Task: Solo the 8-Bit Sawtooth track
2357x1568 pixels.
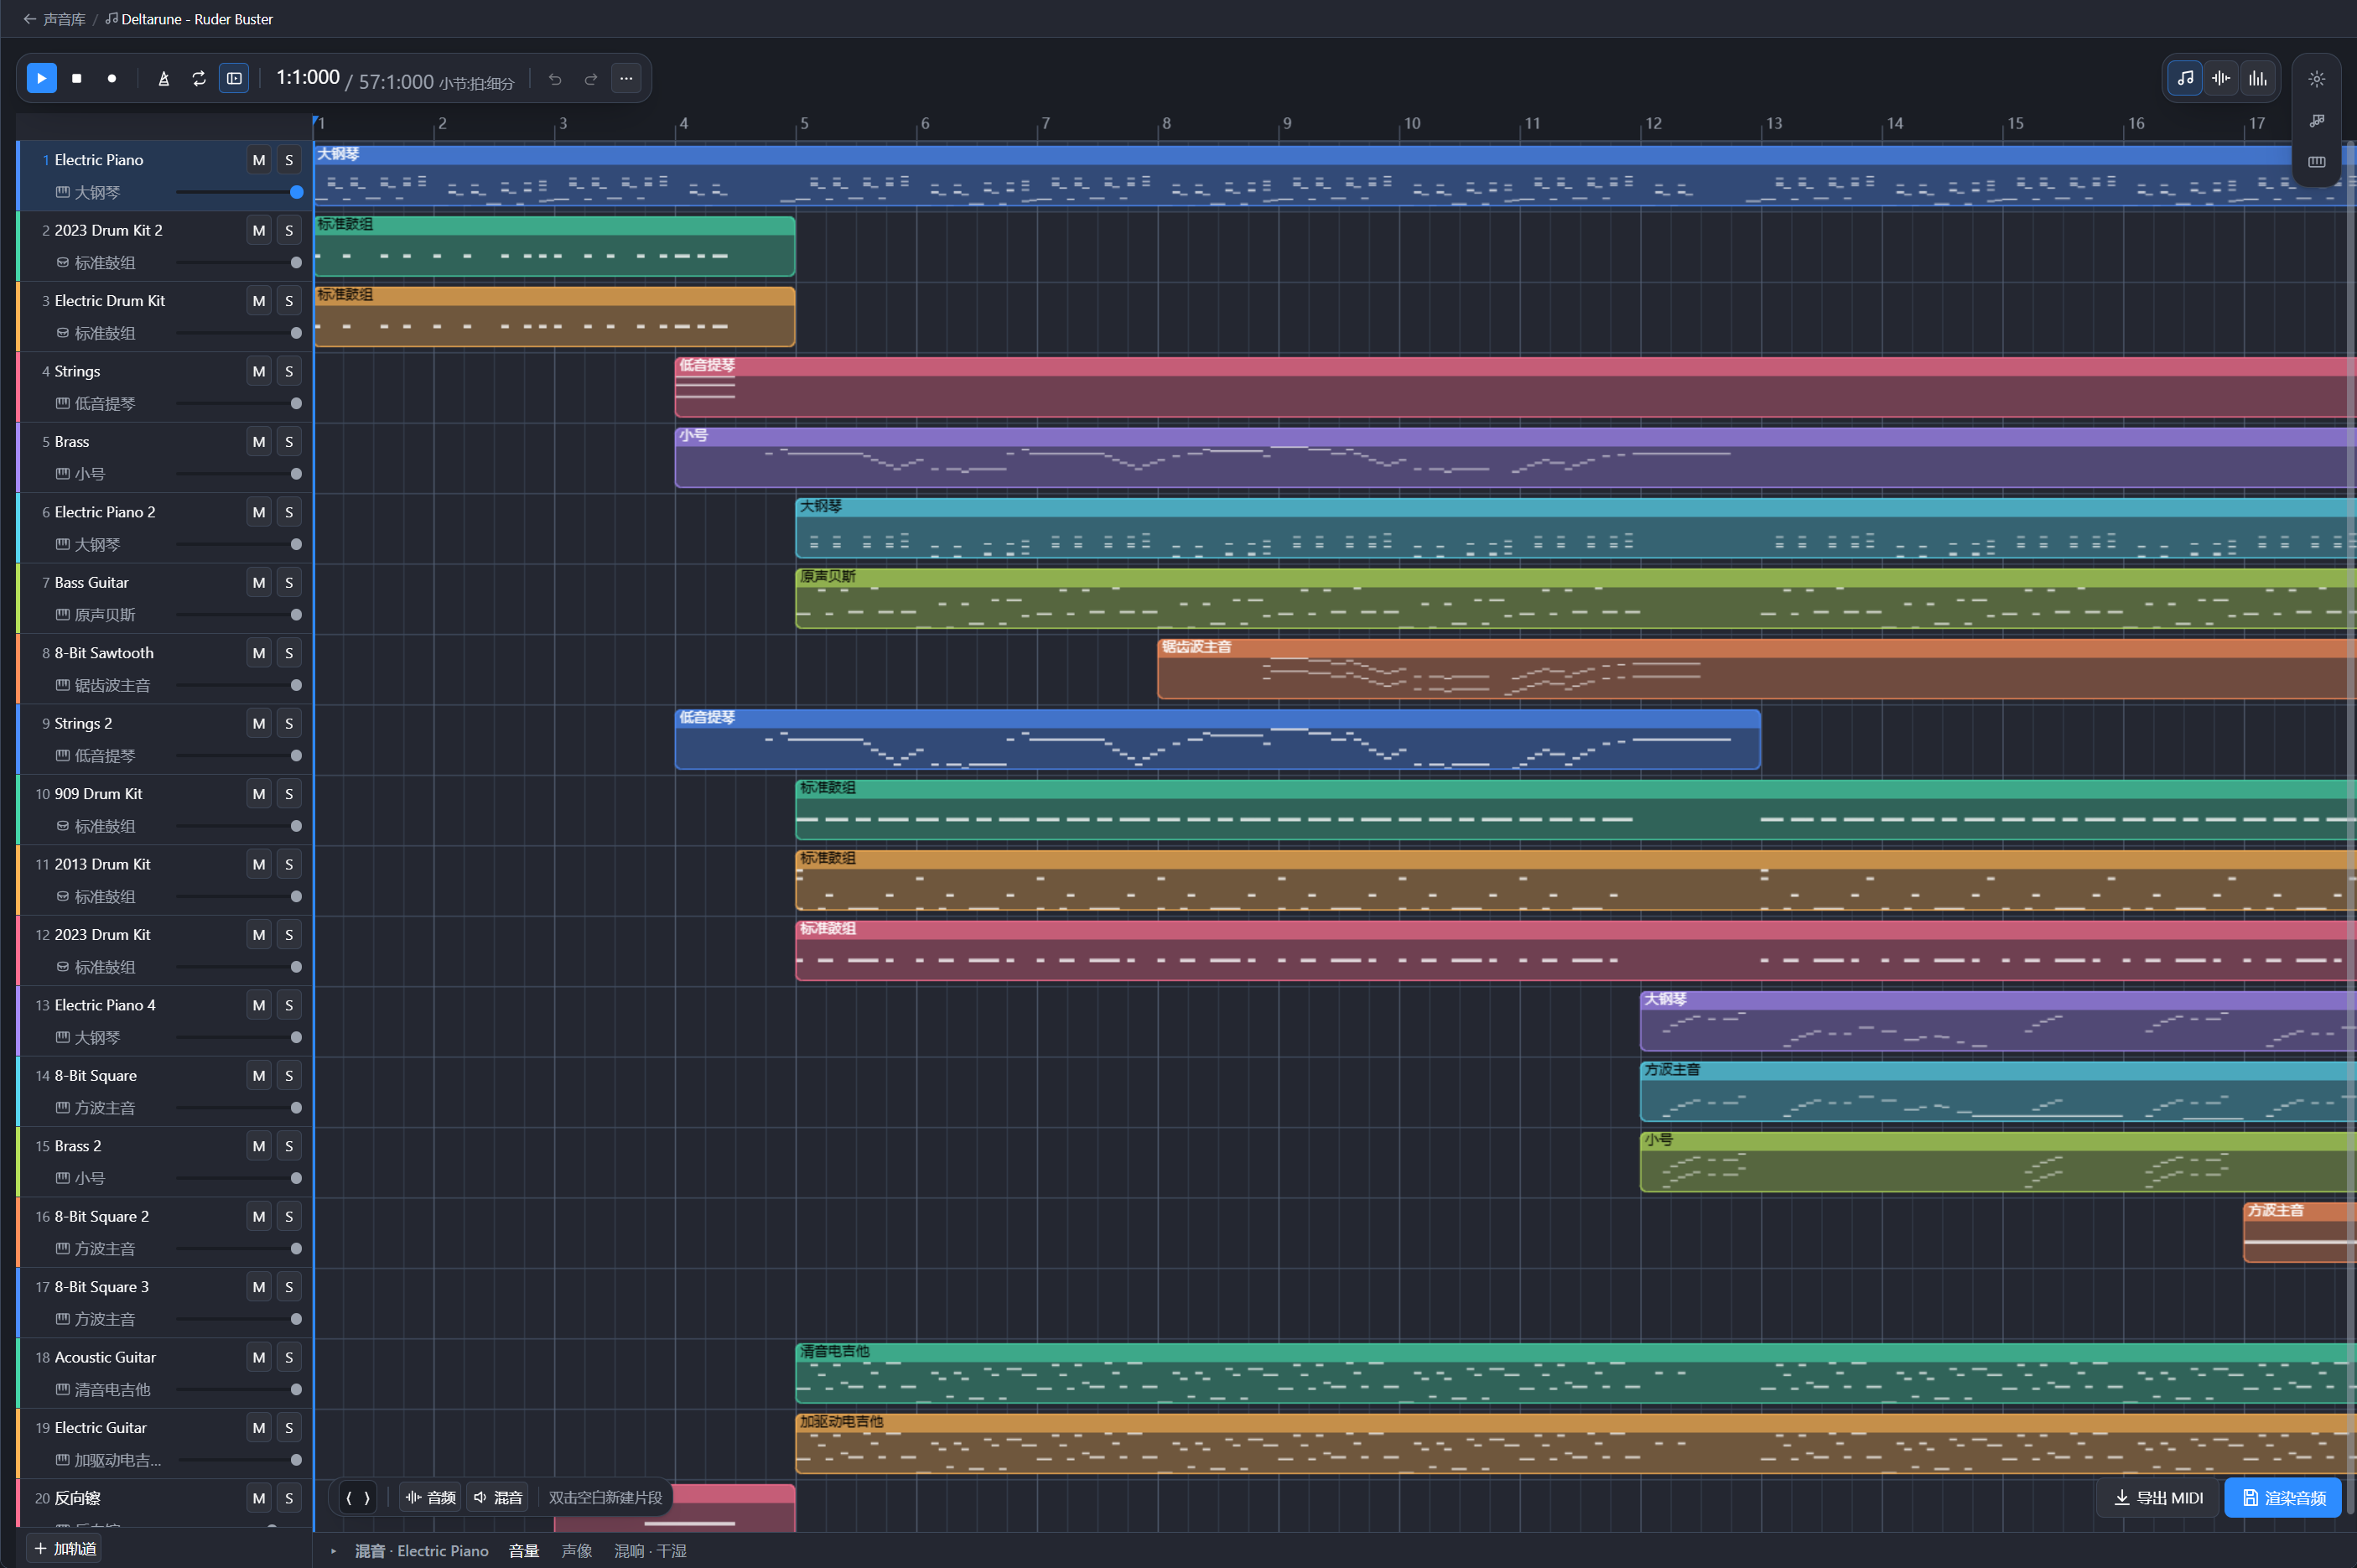Action: [x=289, y=653]
